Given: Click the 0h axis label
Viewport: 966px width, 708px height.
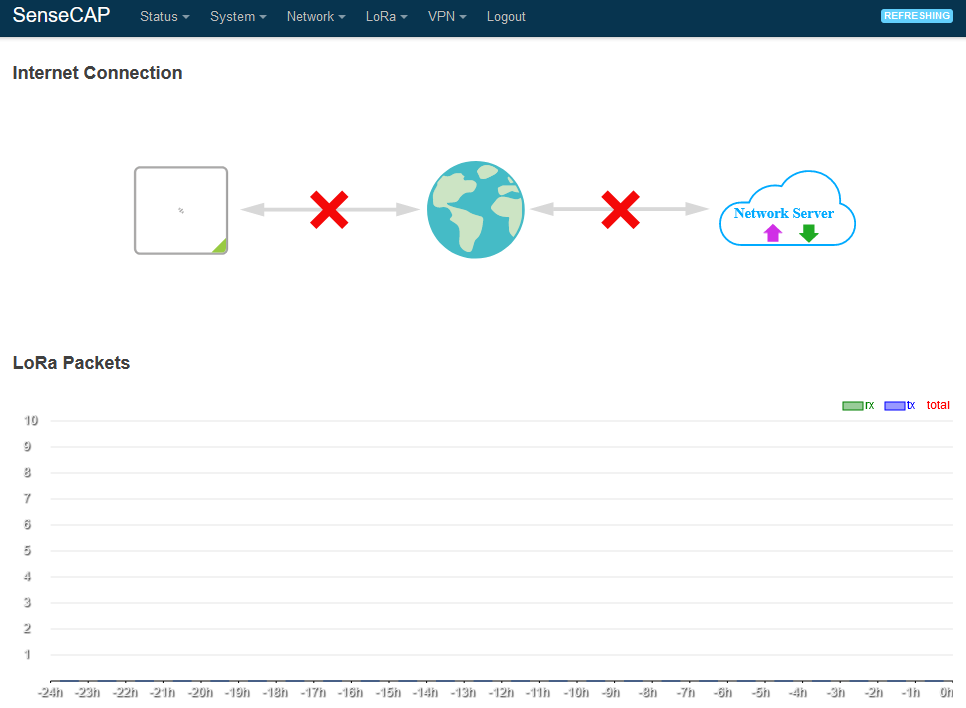Looking at the screenshot, I should pyautogui.click(x=946, y=693).
